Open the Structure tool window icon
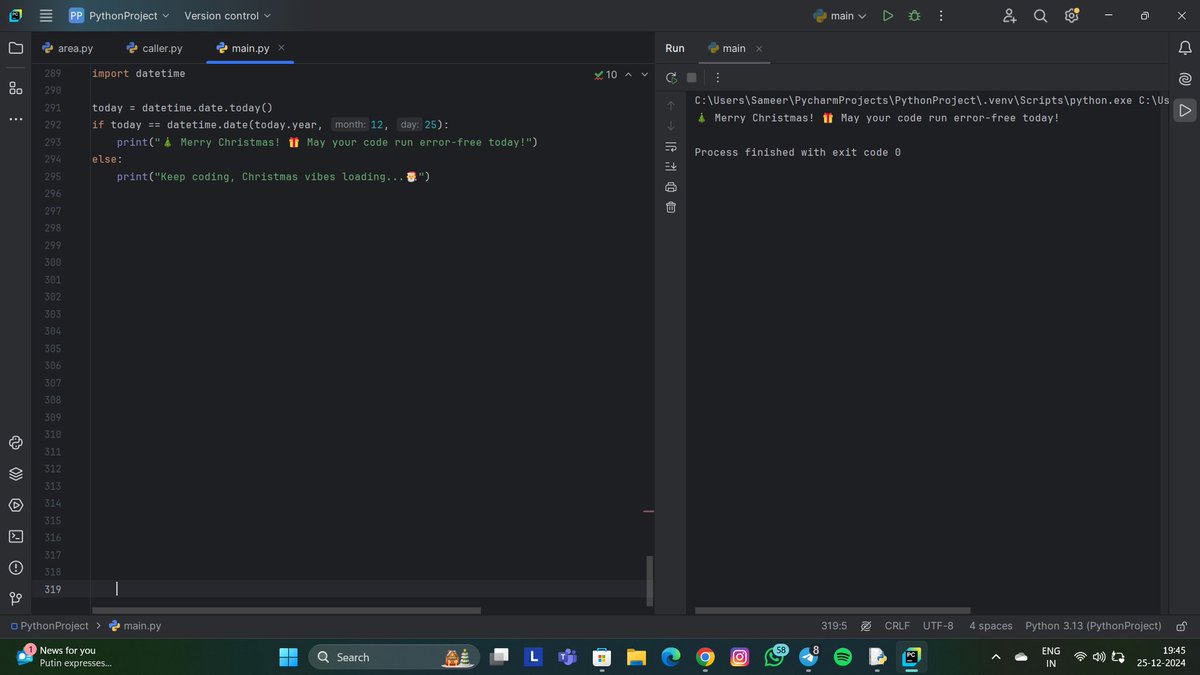 click(x=15, y=88)
